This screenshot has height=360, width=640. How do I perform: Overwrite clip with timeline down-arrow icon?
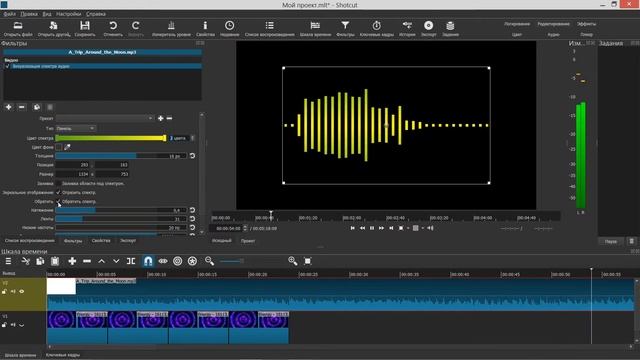pos(116,261)
